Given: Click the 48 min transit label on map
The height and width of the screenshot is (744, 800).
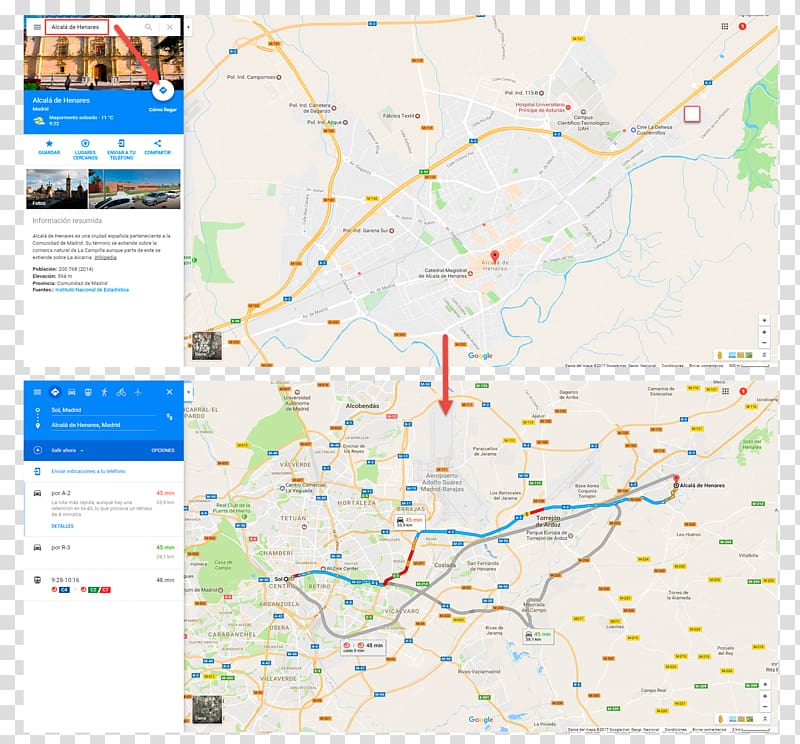Looking at the screenshot, I should (364, 647).
